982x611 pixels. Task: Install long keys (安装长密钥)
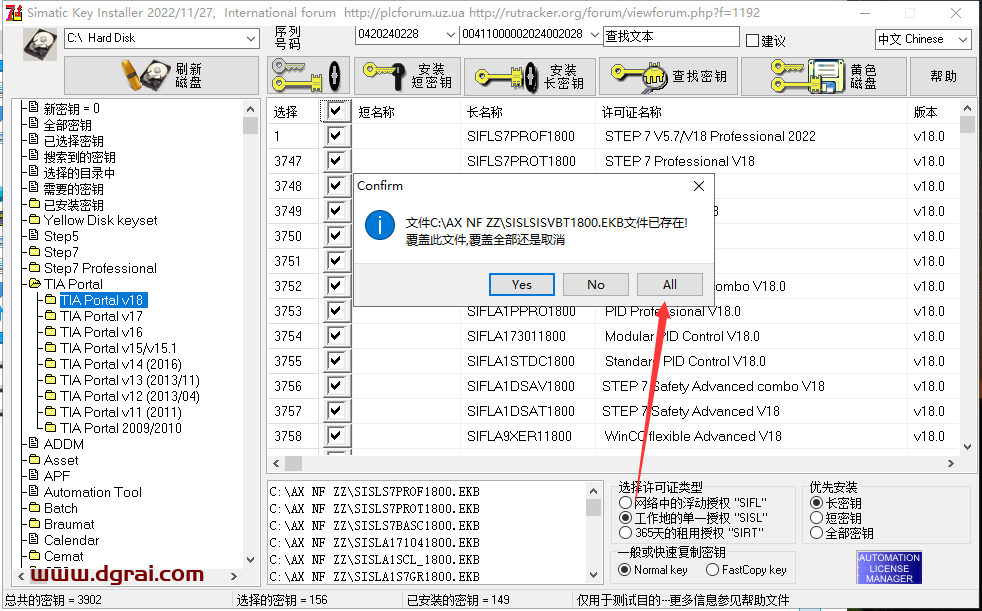pos(530,76)
